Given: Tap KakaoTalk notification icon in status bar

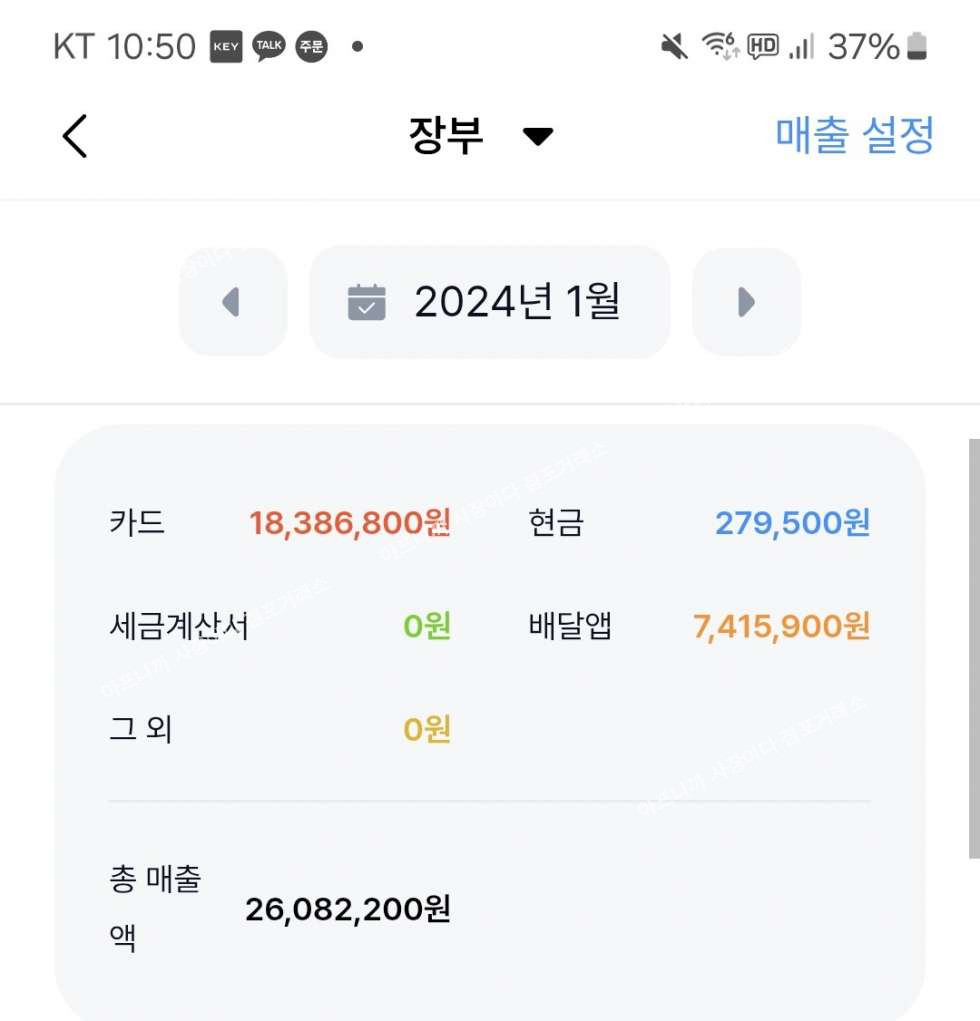Looking at the screenshot, I should [x=268, y=46].
